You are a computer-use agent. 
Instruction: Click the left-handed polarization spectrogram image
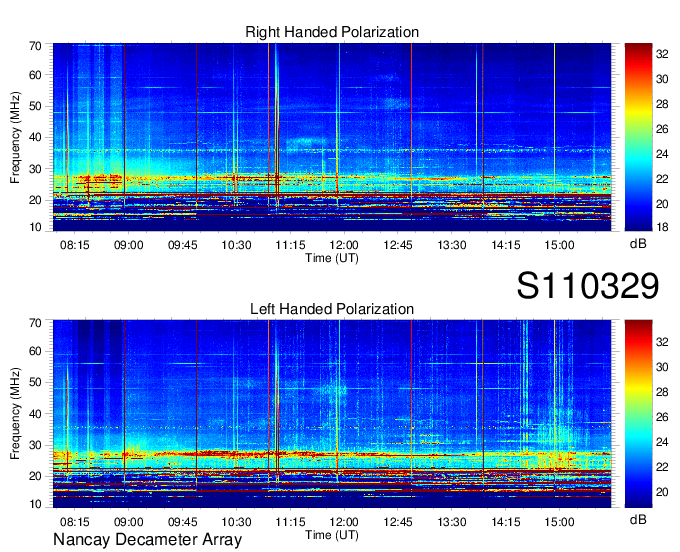point(332,414)
